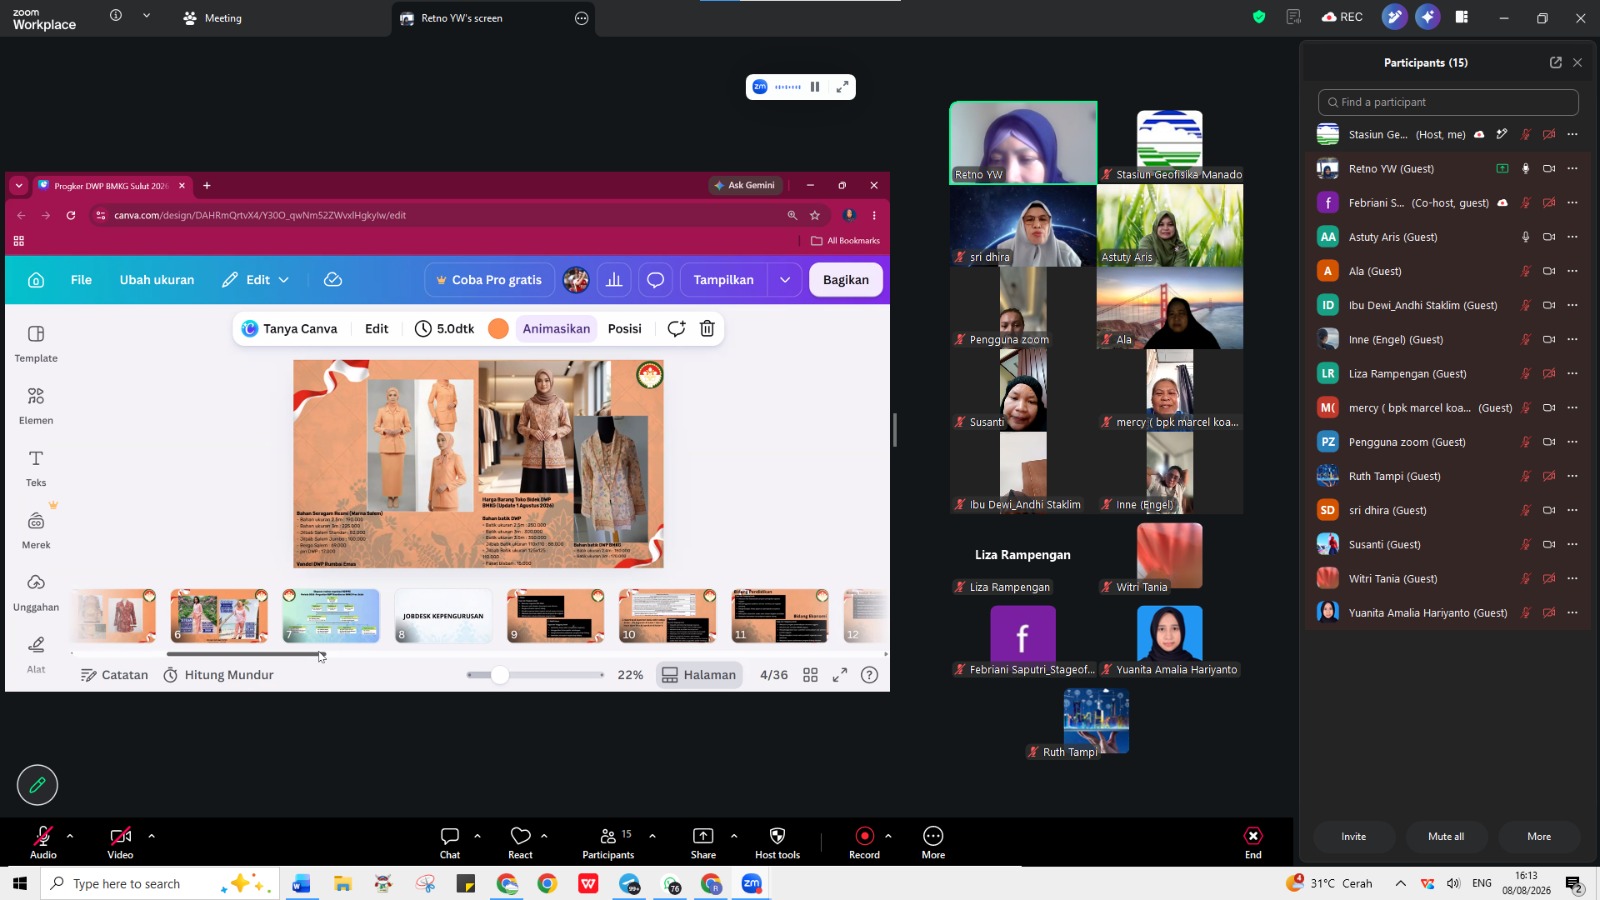Select the Teks tool in Canva
Viewport: 1600px width, 900px height.
coord(36,467)
